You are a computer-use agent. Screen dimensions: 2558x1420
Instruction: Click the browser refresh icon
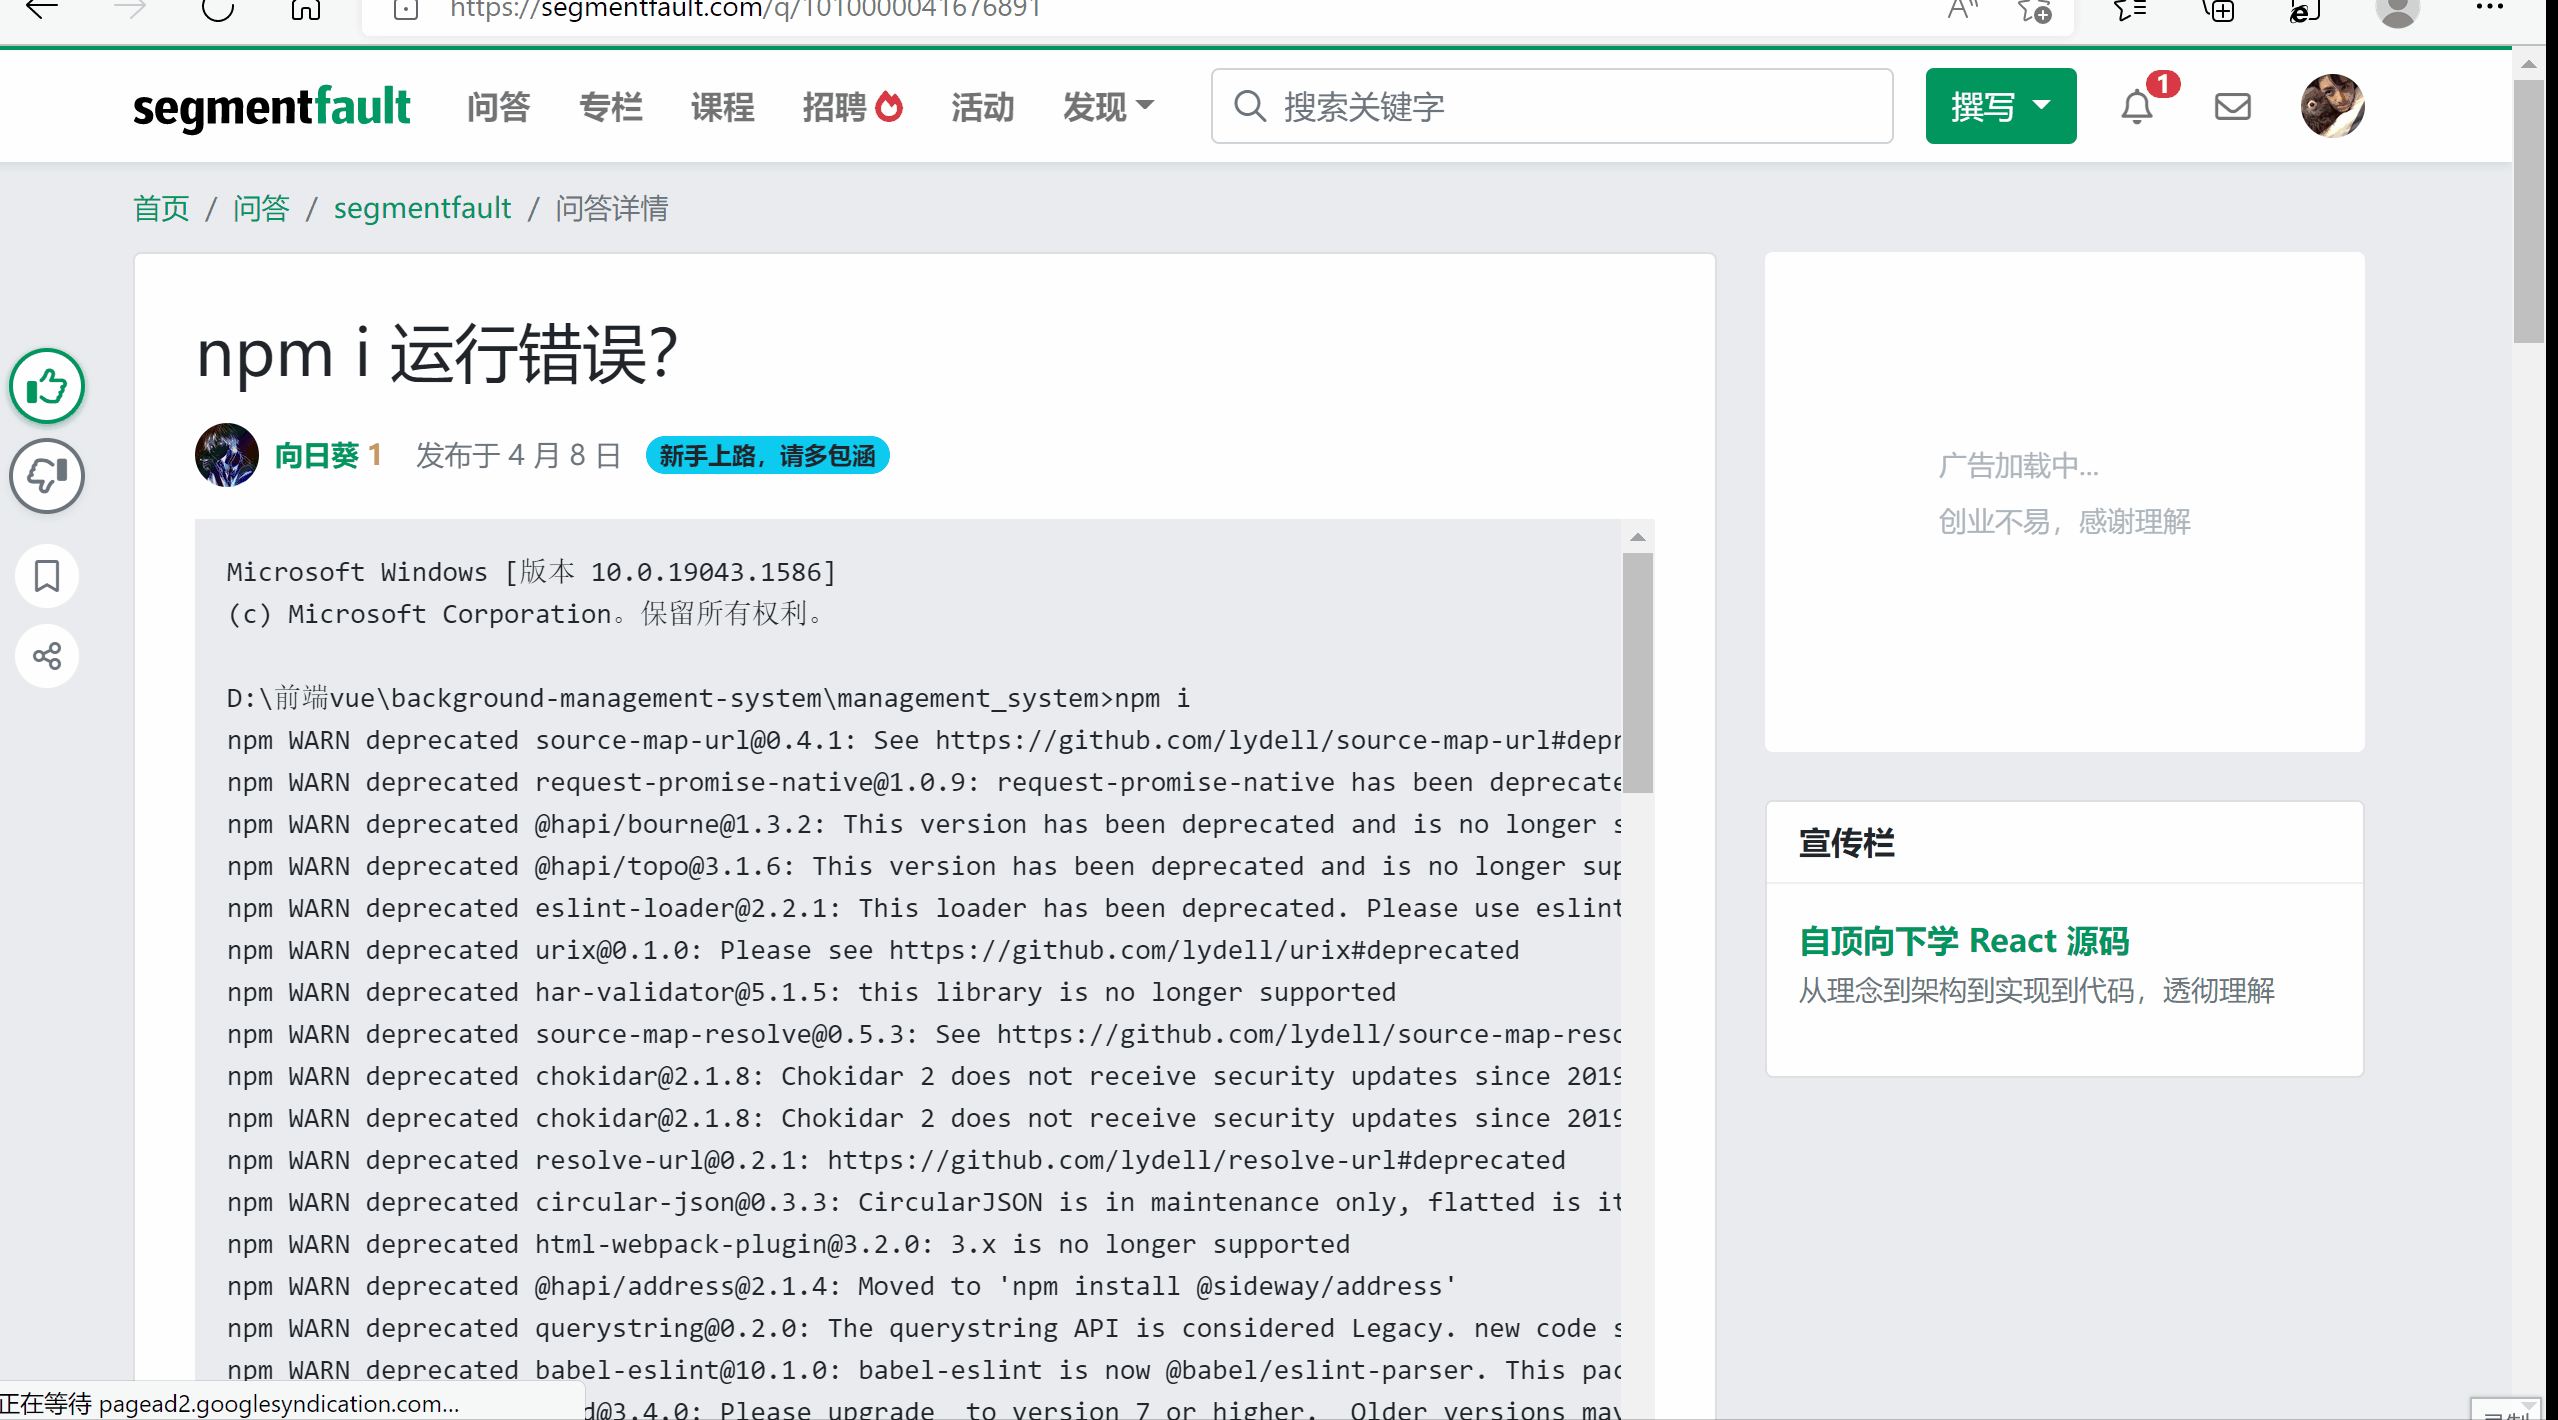[217, 10]
